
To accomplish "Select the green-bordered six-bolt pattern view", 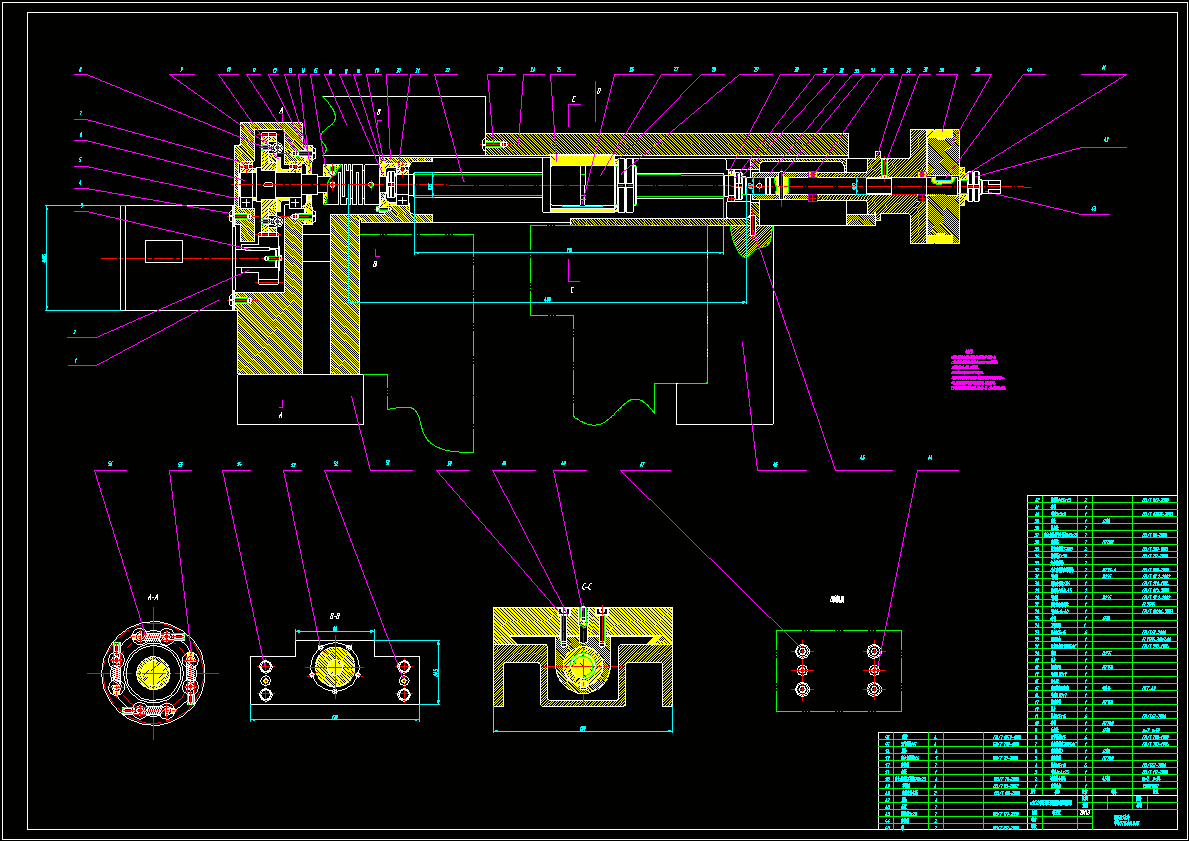I will [x=839, y=670].
